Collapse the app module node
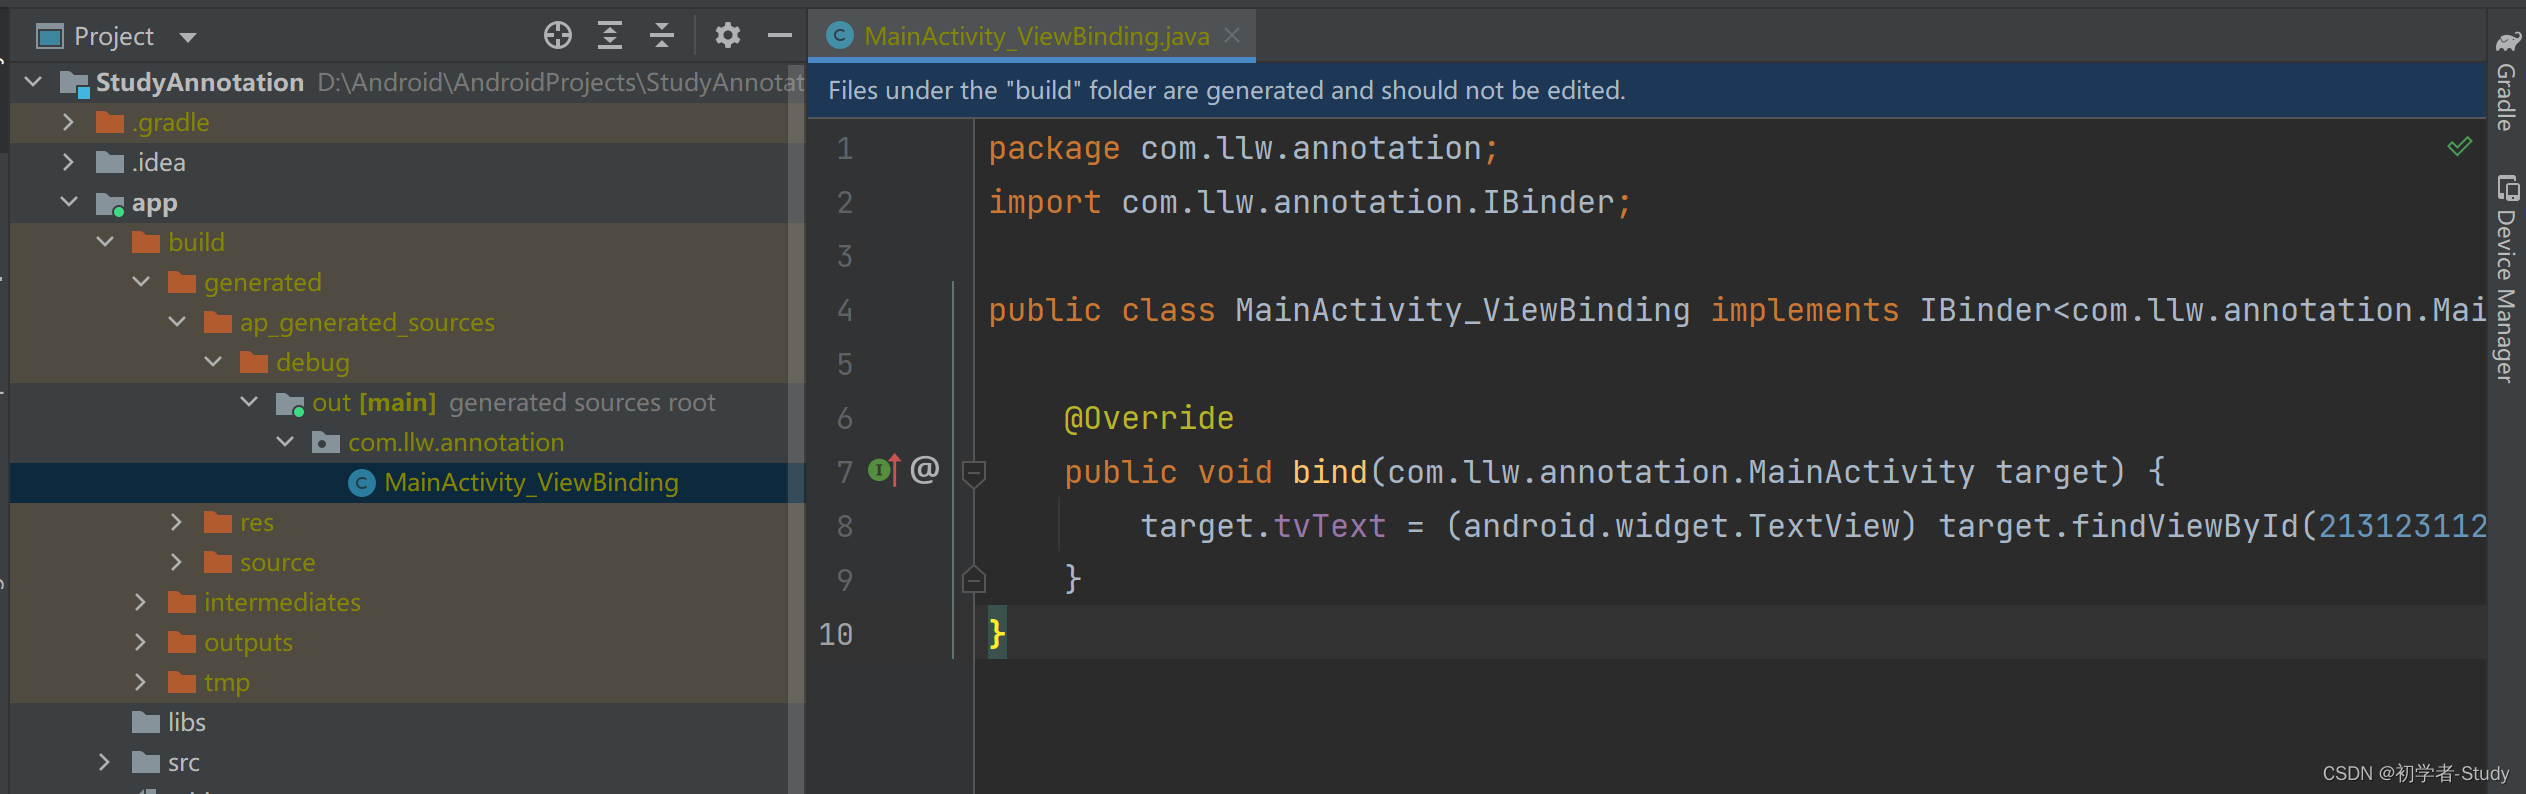2526x794 pixels. [x=69, y=202]
